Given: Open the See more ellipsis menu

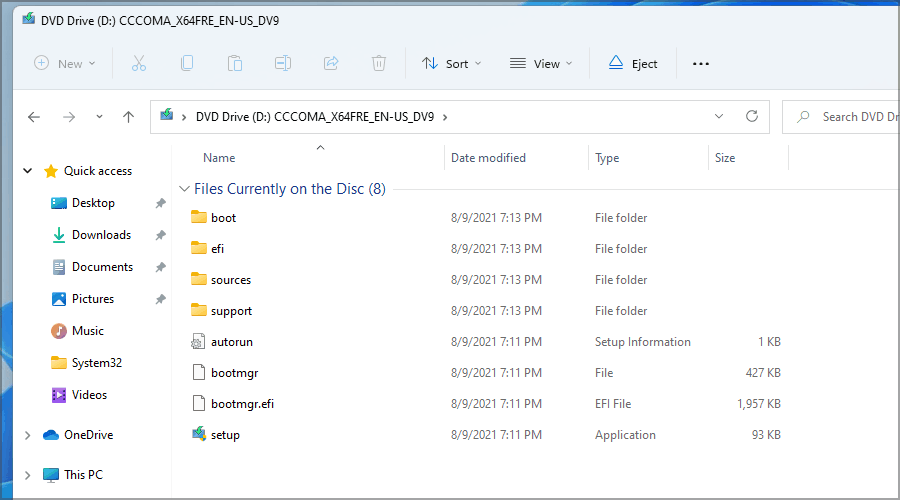Looking at the screenshot, I should pyautogui.click(x=701, y=64).
